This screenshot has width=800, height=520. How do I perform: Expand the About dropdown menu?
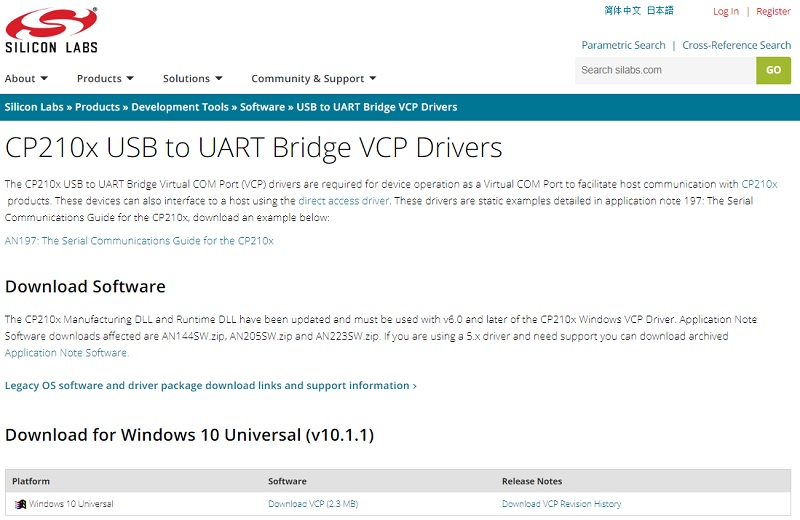(26, 79)
